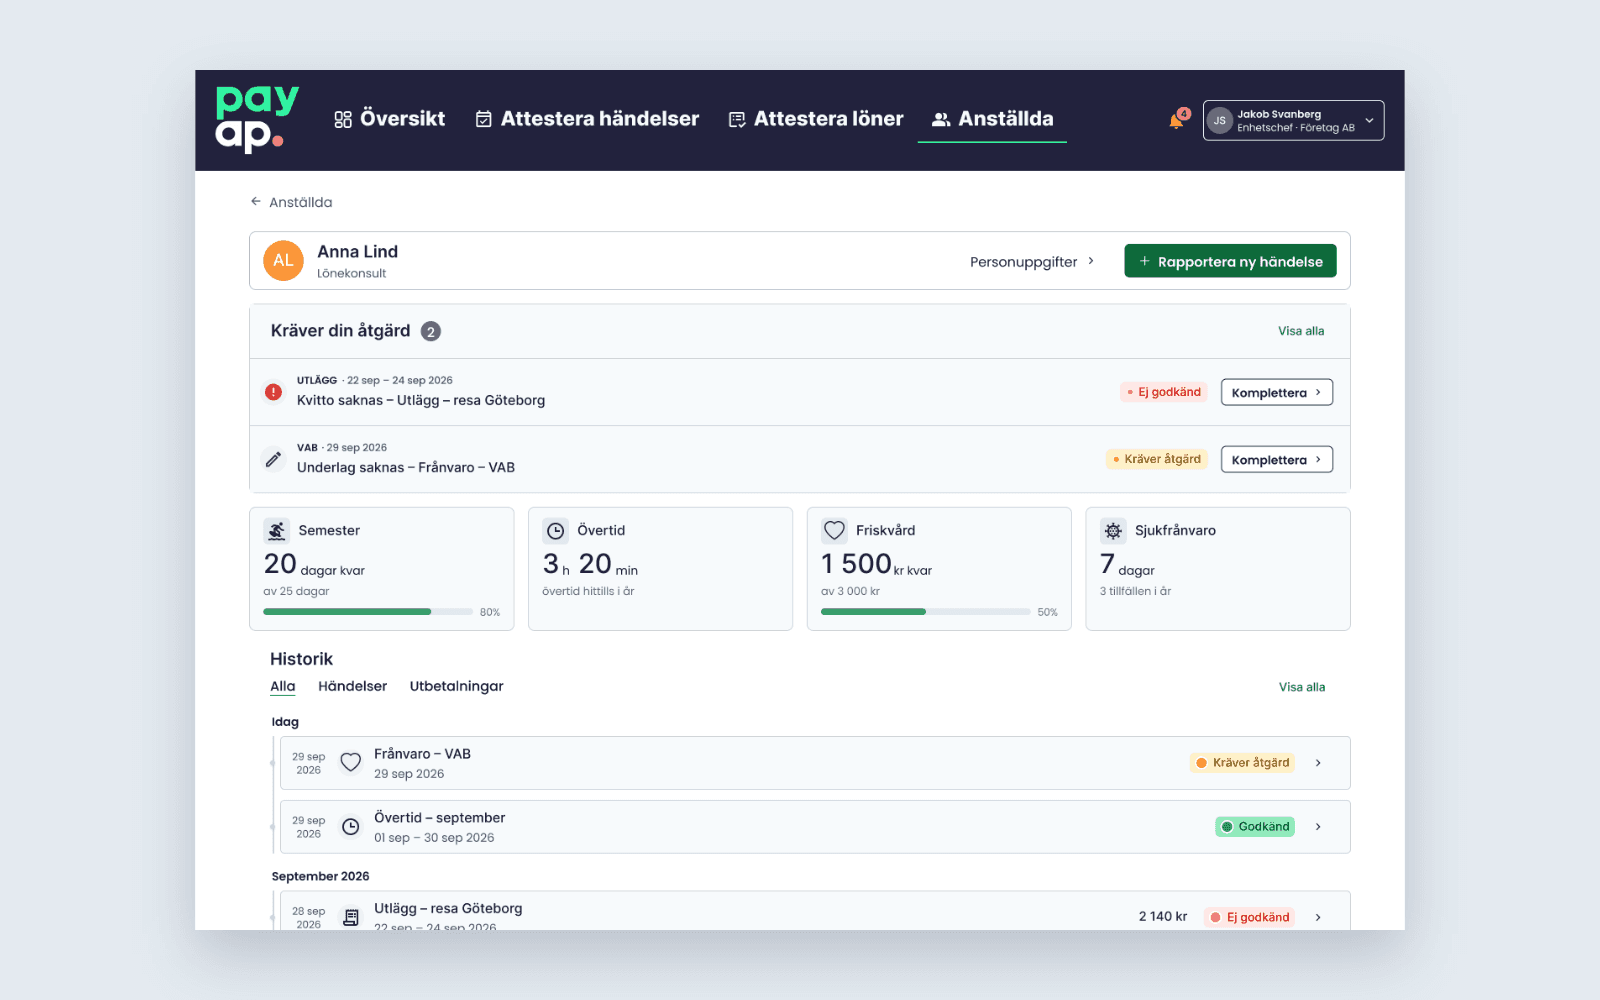Click the Godkänd status badge
The image size is (1600, 1000).
1255,827
